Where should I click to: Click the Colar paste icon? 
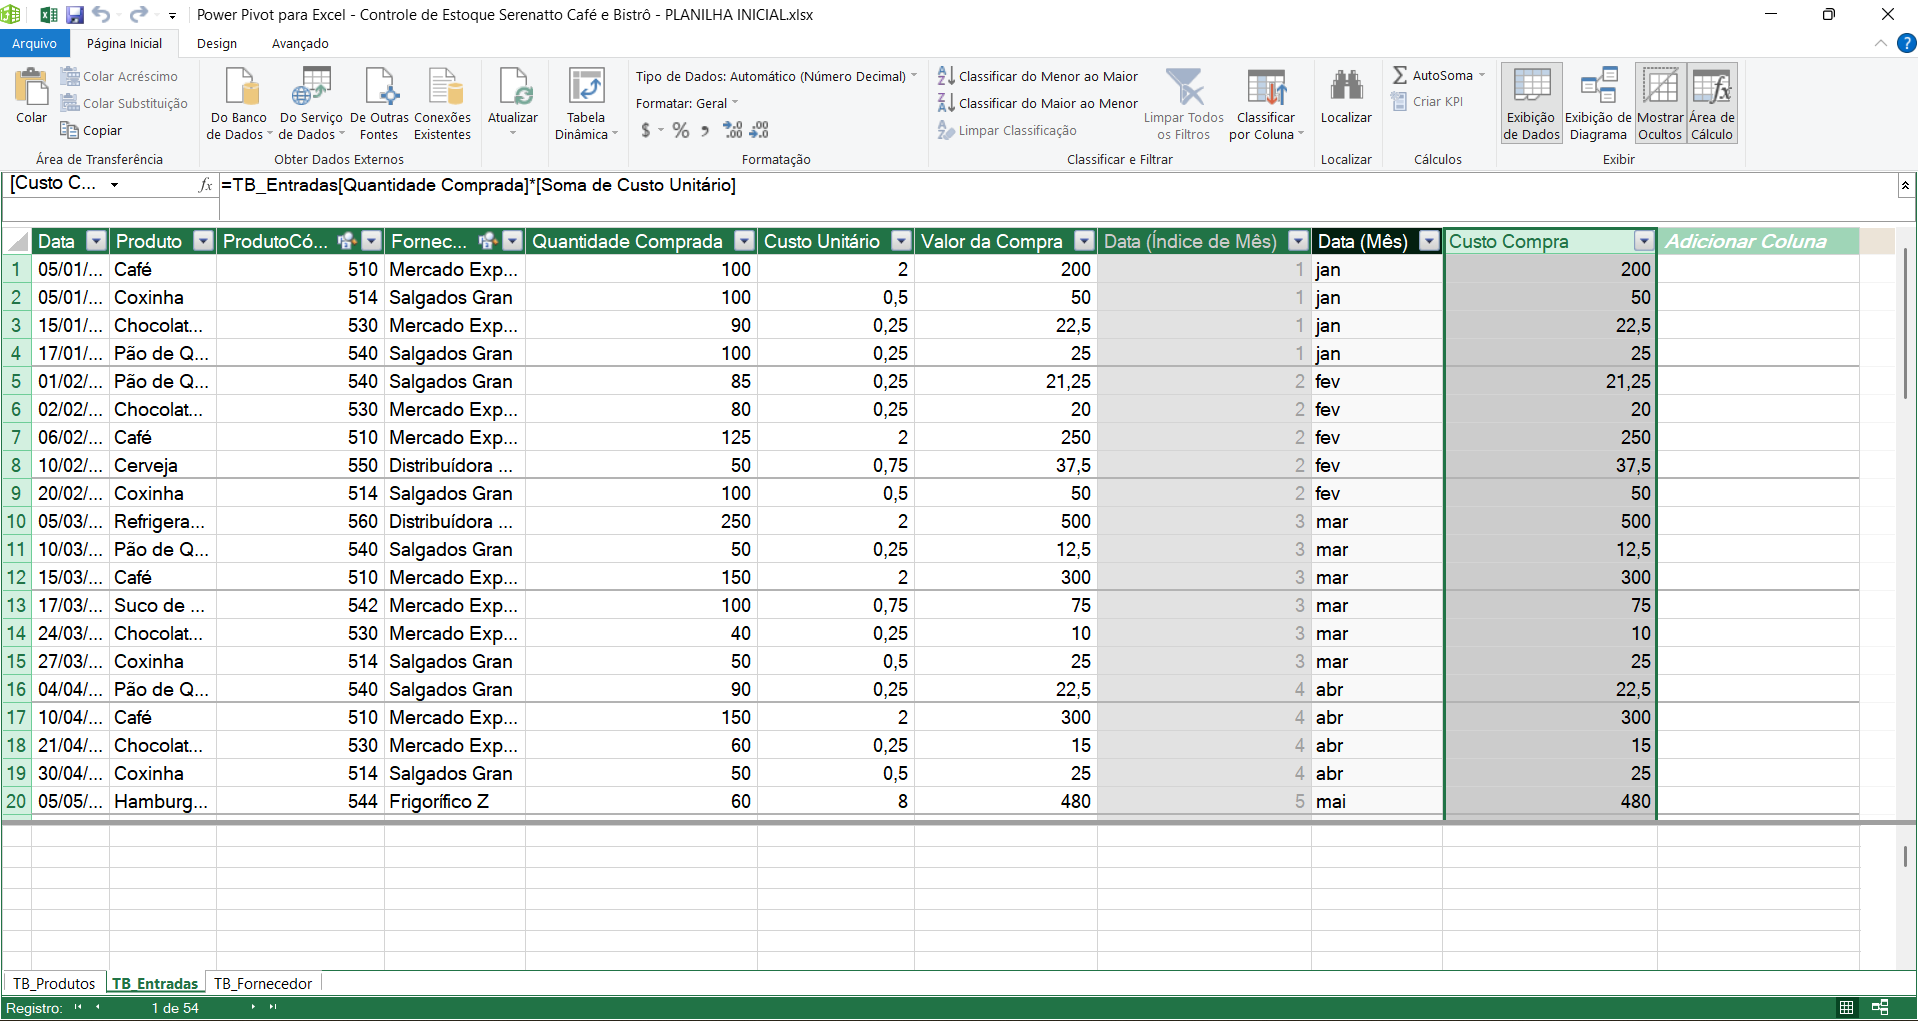[x=31, y=88]
